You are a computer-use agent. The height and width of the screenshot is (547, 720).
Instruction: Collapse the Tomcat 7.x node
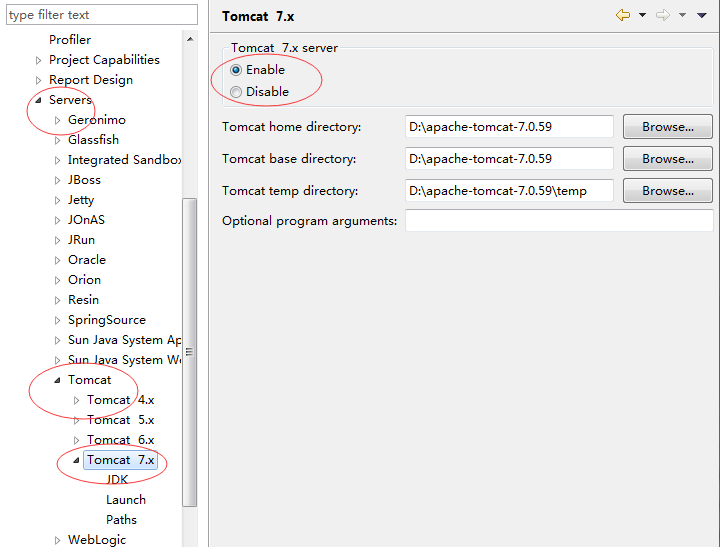coord(77,460)
